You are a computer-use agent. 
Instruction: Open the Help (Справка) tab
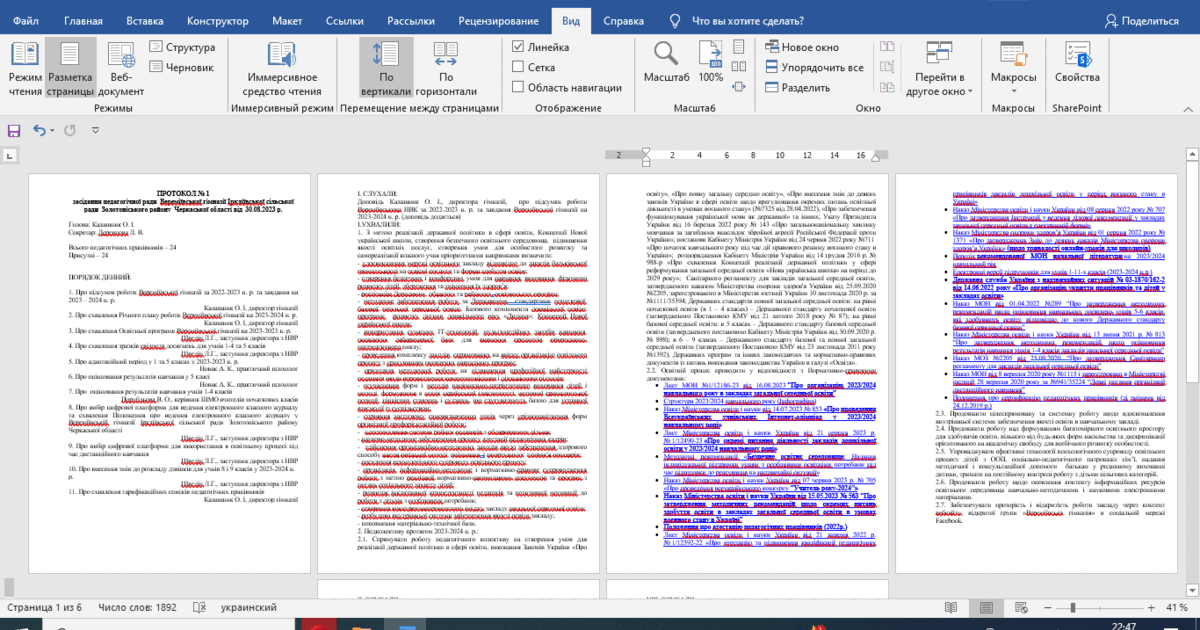point(624,20)
